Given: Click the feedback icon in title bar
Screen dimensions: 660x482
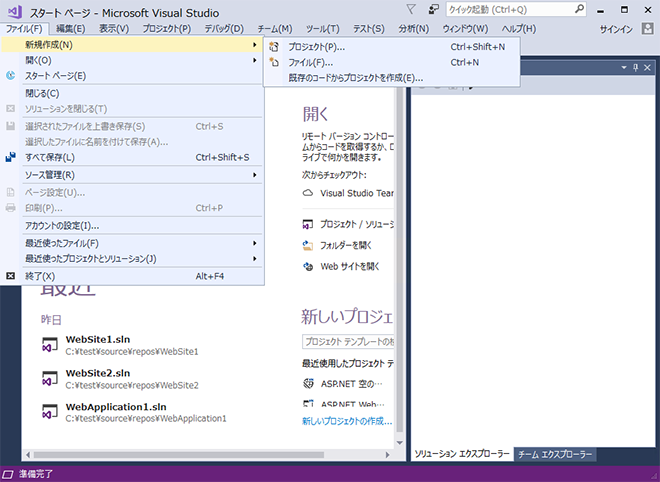Looking at the screenshot, I should pos(434,9).
